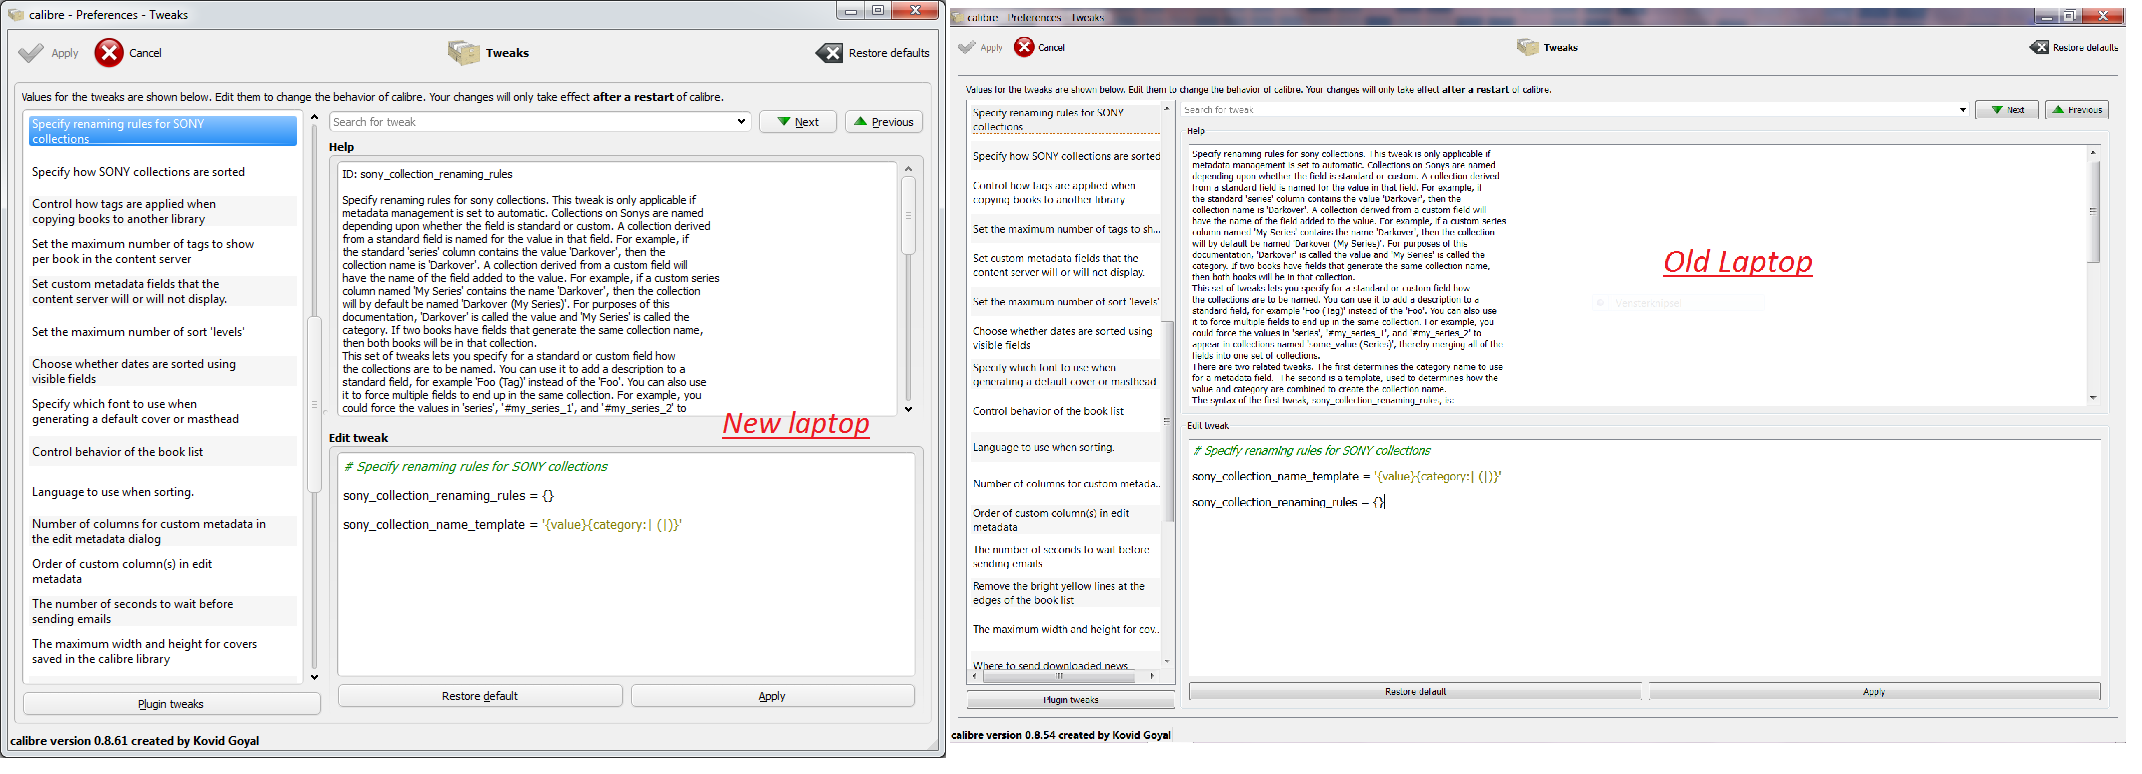Click tweak list scrollbar down arrow in calibre 0.8.54
The height and width of the screenshot is (774, 2142).
point(1166,662)
